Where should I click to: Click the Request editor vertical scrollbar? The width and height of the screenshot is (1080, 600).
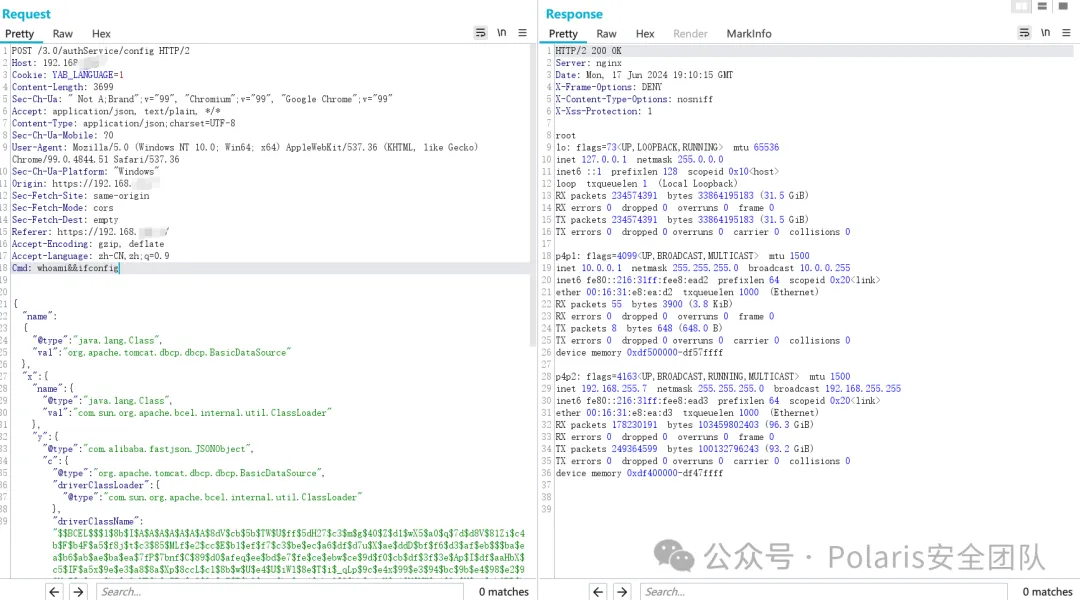(532, 196)
